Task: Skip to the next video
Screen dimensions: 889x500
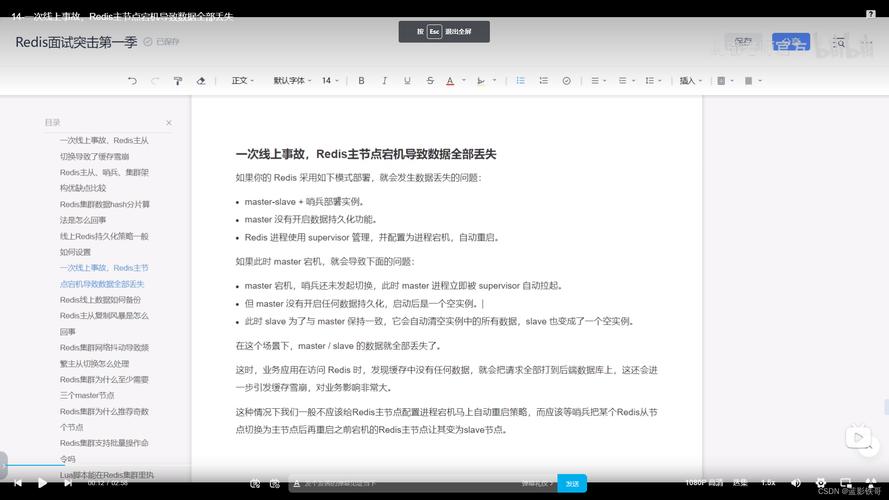Action: [x=67, y=483]
